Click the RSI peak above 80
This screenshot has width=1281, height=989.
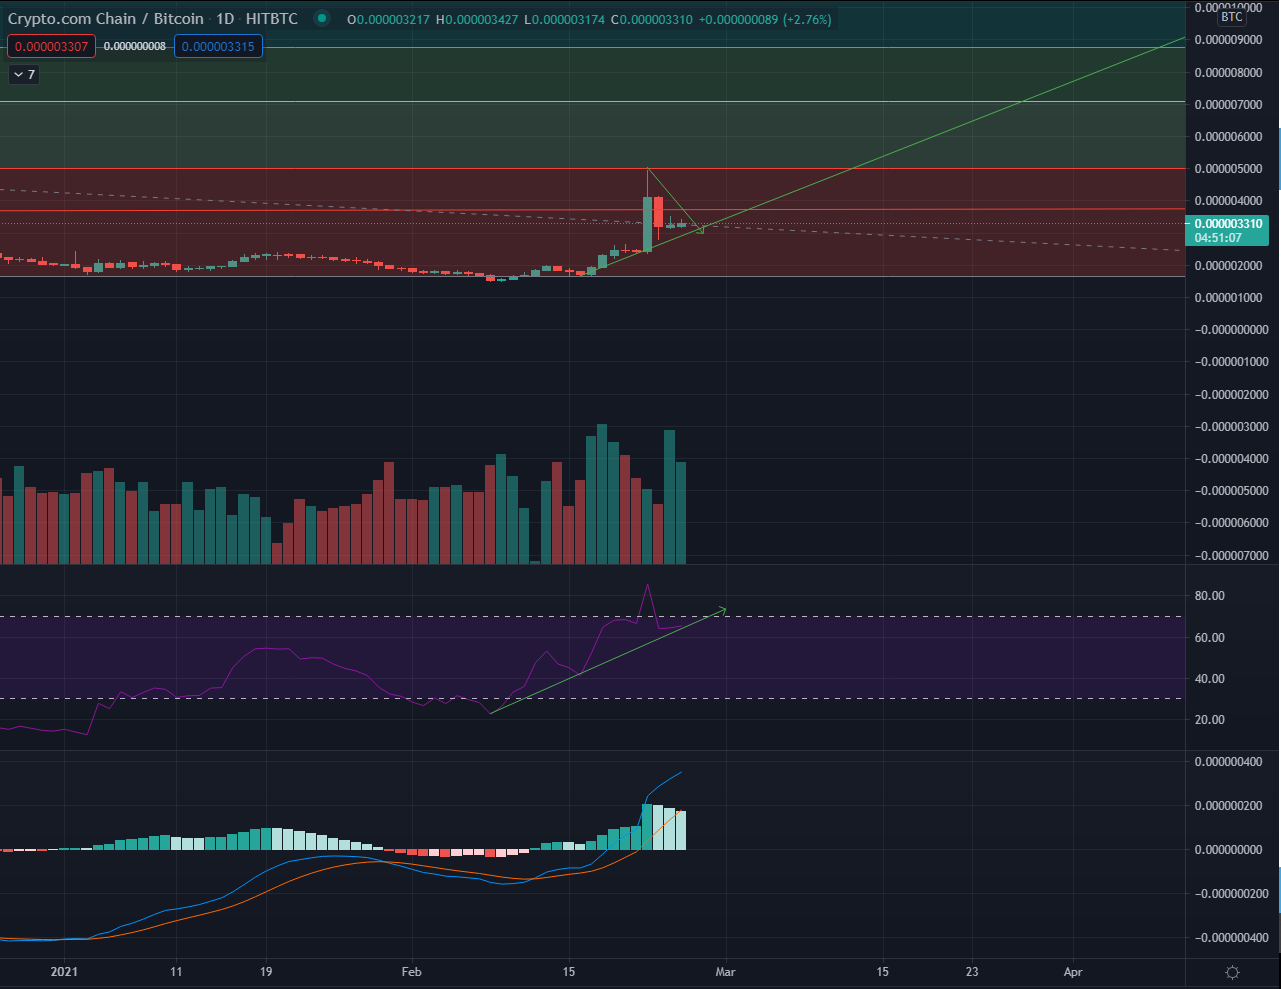(x=648, y=586)
